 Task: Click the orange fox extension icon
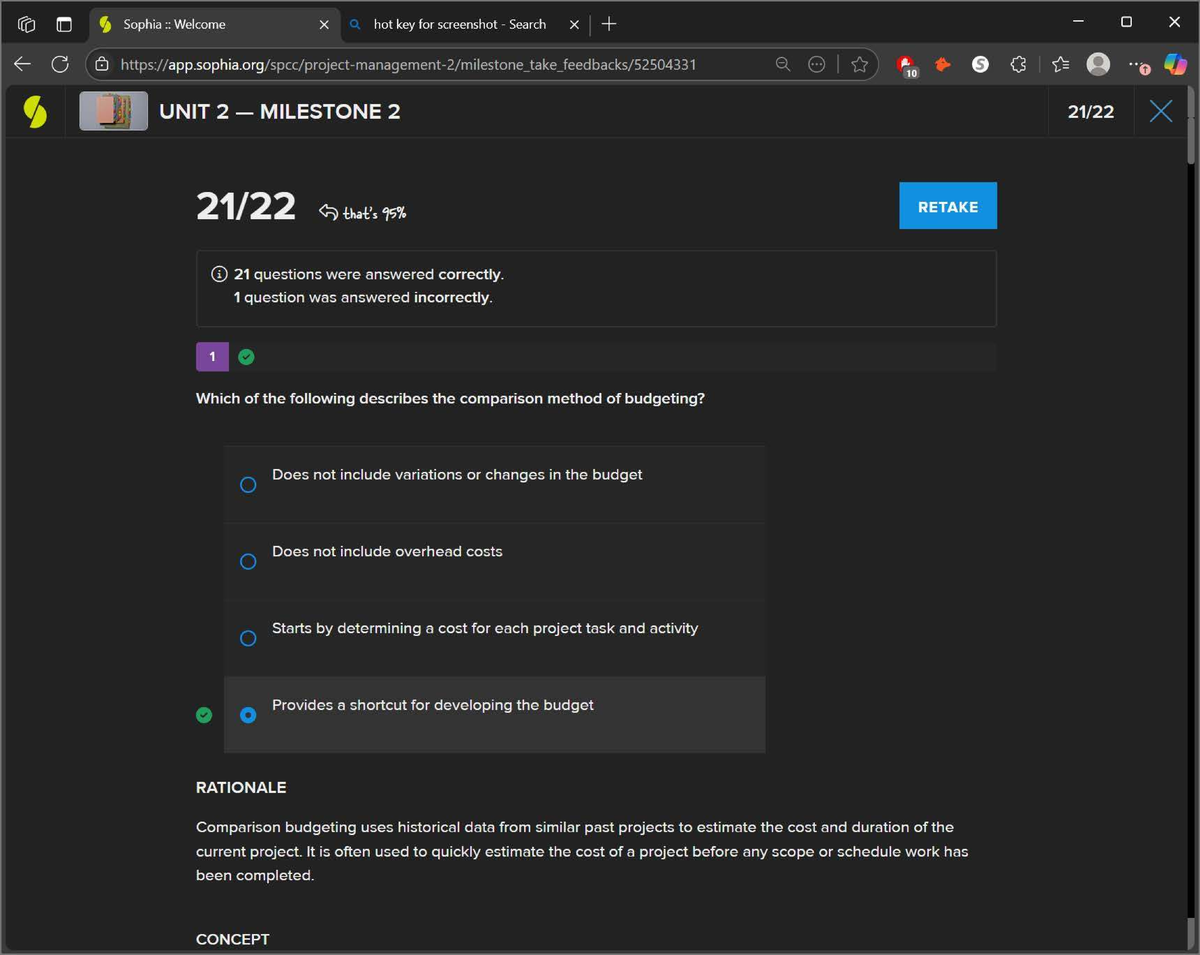pyautogui.click(x=942, y=64)
